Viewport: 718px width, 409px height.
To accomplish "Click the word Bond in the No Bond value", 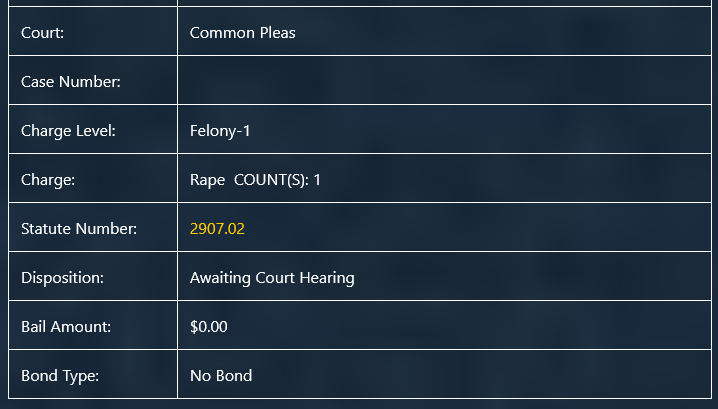I will pyautogui.click(x=234, y=376).
